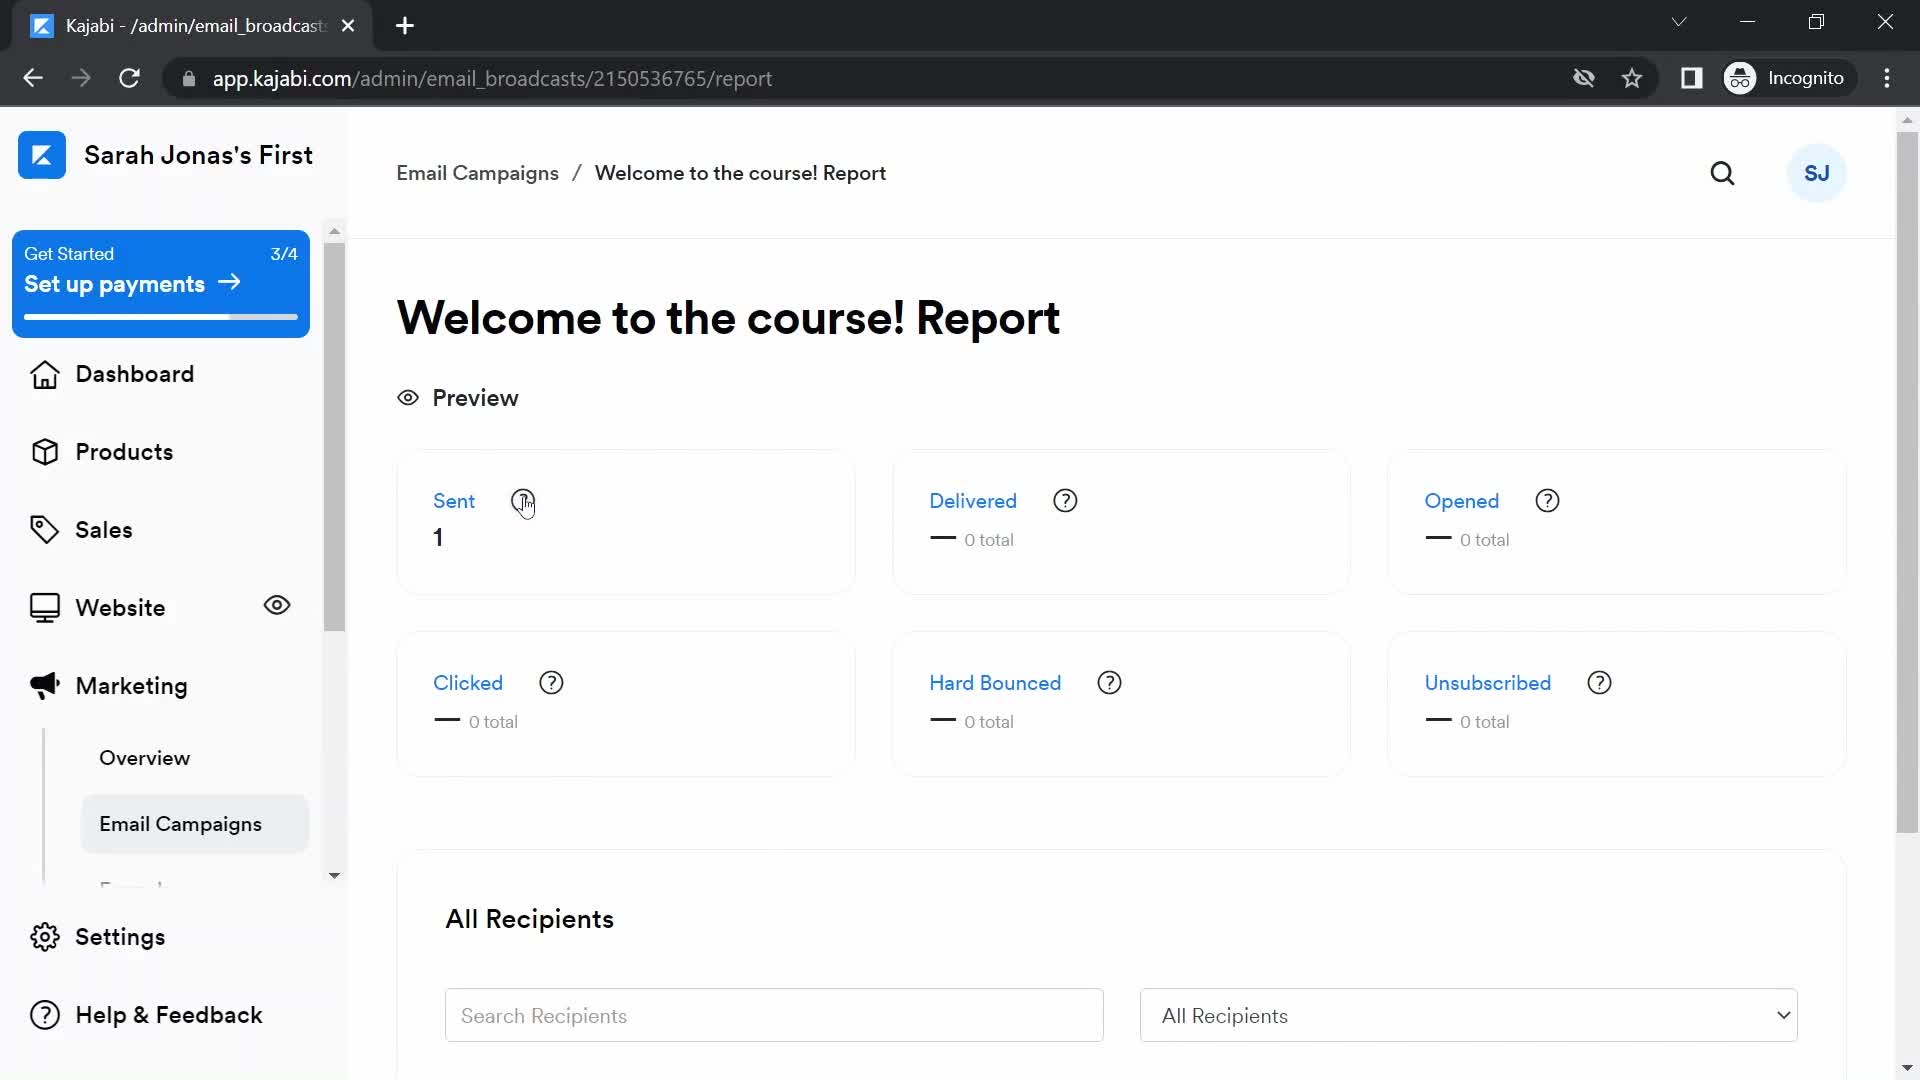Click the Kajabi logo in top left
This screenshot has width=1920, height=1080.
point(42,156)
